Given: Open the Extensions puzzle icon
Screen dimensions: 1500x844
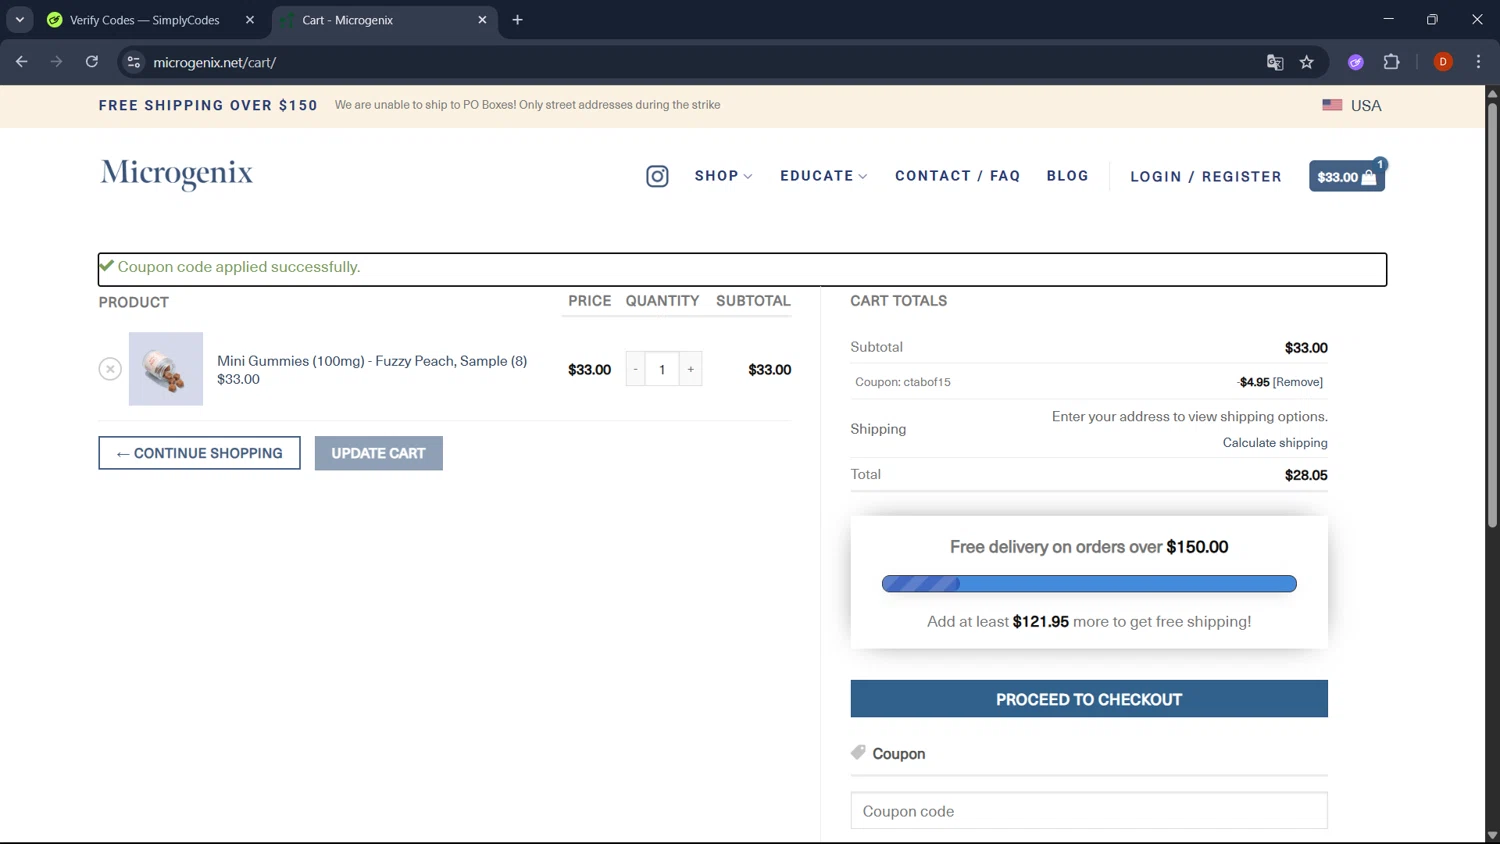Looking at the screenshot, I should pos(1391,62).
